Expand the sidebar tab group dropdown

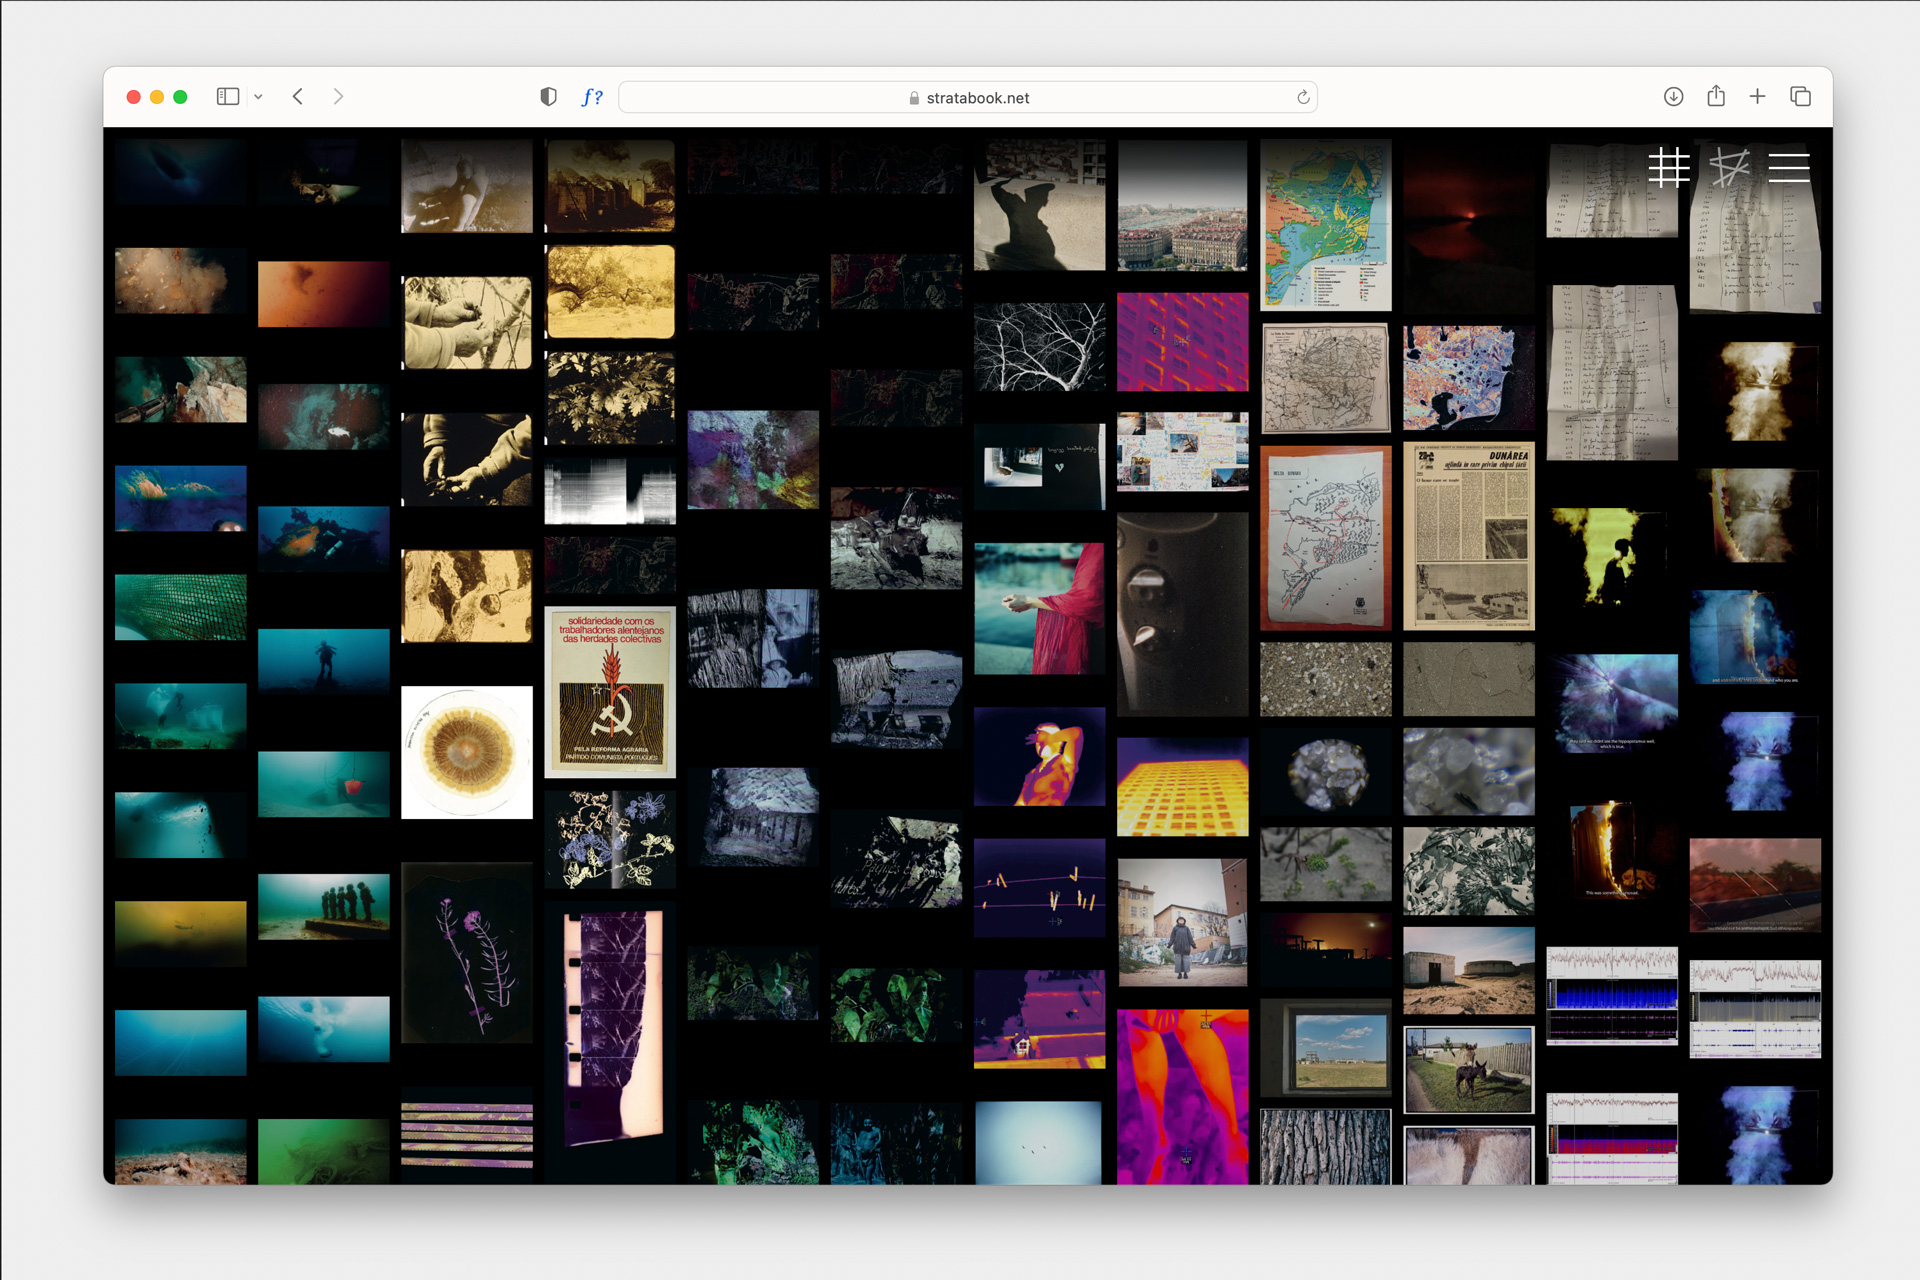pos(259,97)
